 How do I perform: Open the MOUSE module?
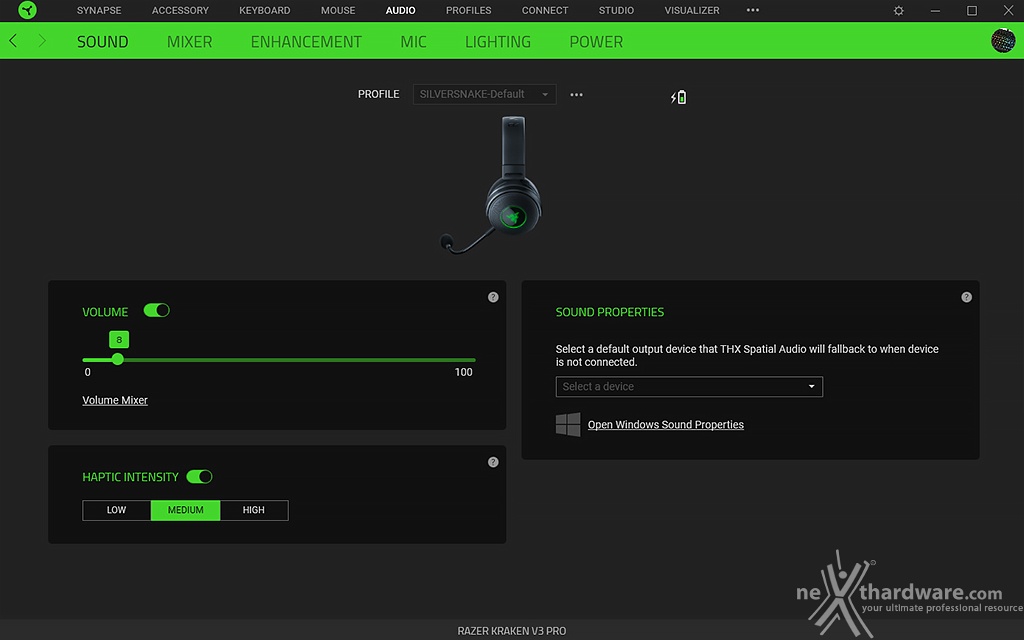338,10
